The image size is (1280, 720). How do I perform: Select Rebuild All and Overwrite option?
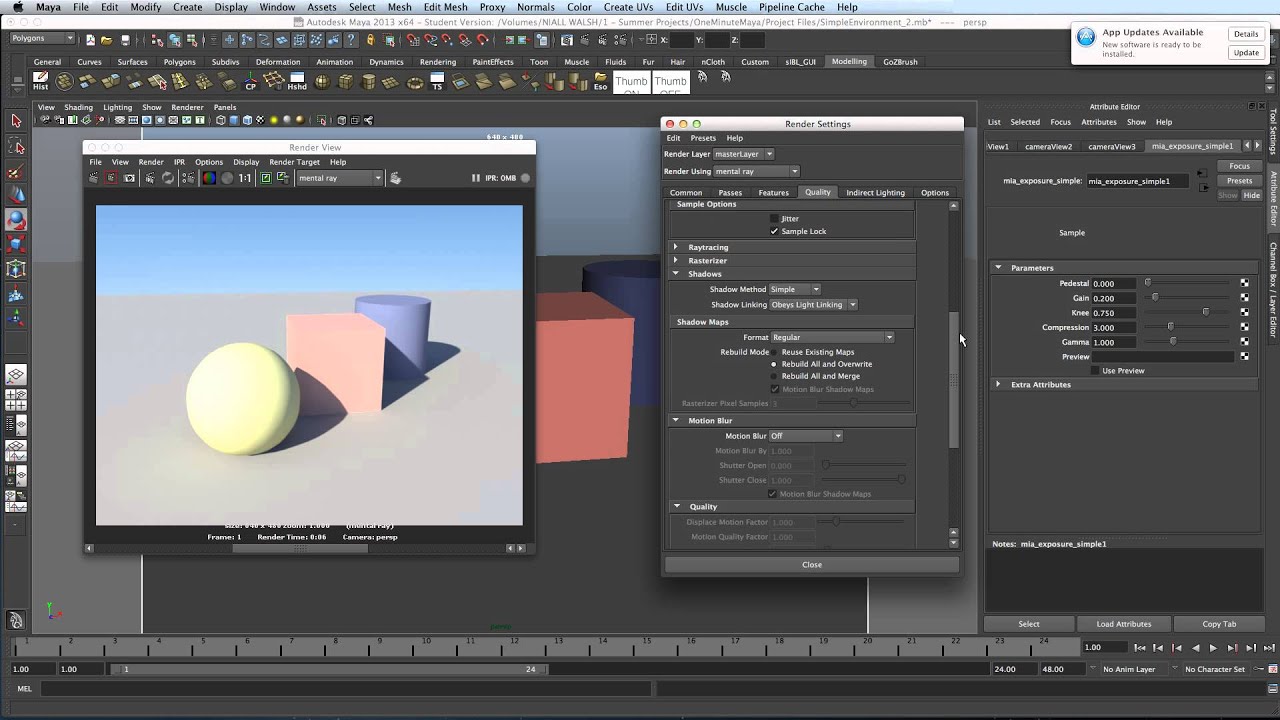click(x=774, y=364)
